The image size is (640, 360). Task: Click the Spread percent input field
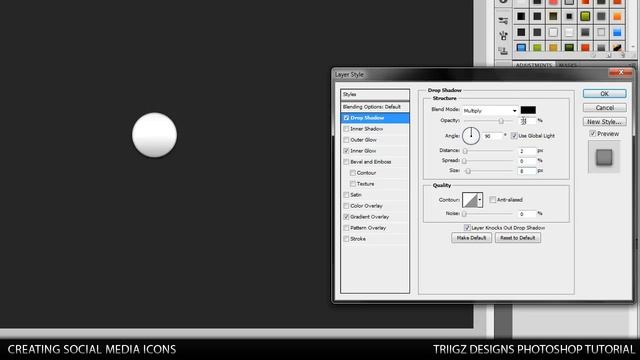(527, 161)
